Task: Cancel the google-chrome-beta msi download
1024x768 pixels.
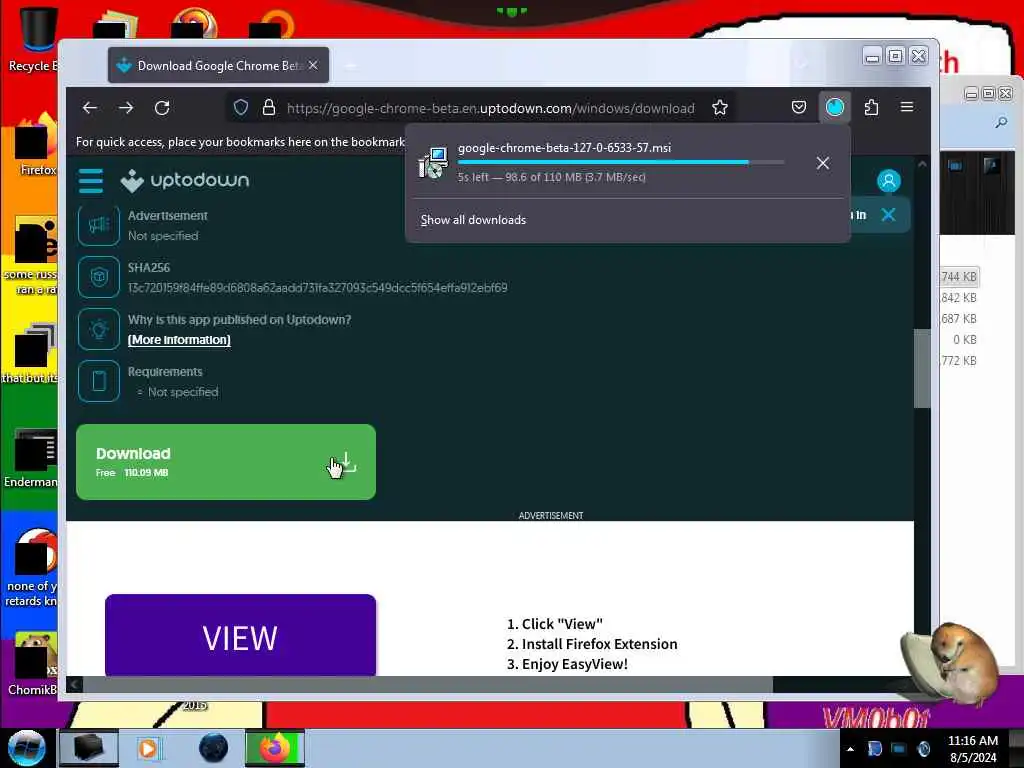Action: [823, 163]
